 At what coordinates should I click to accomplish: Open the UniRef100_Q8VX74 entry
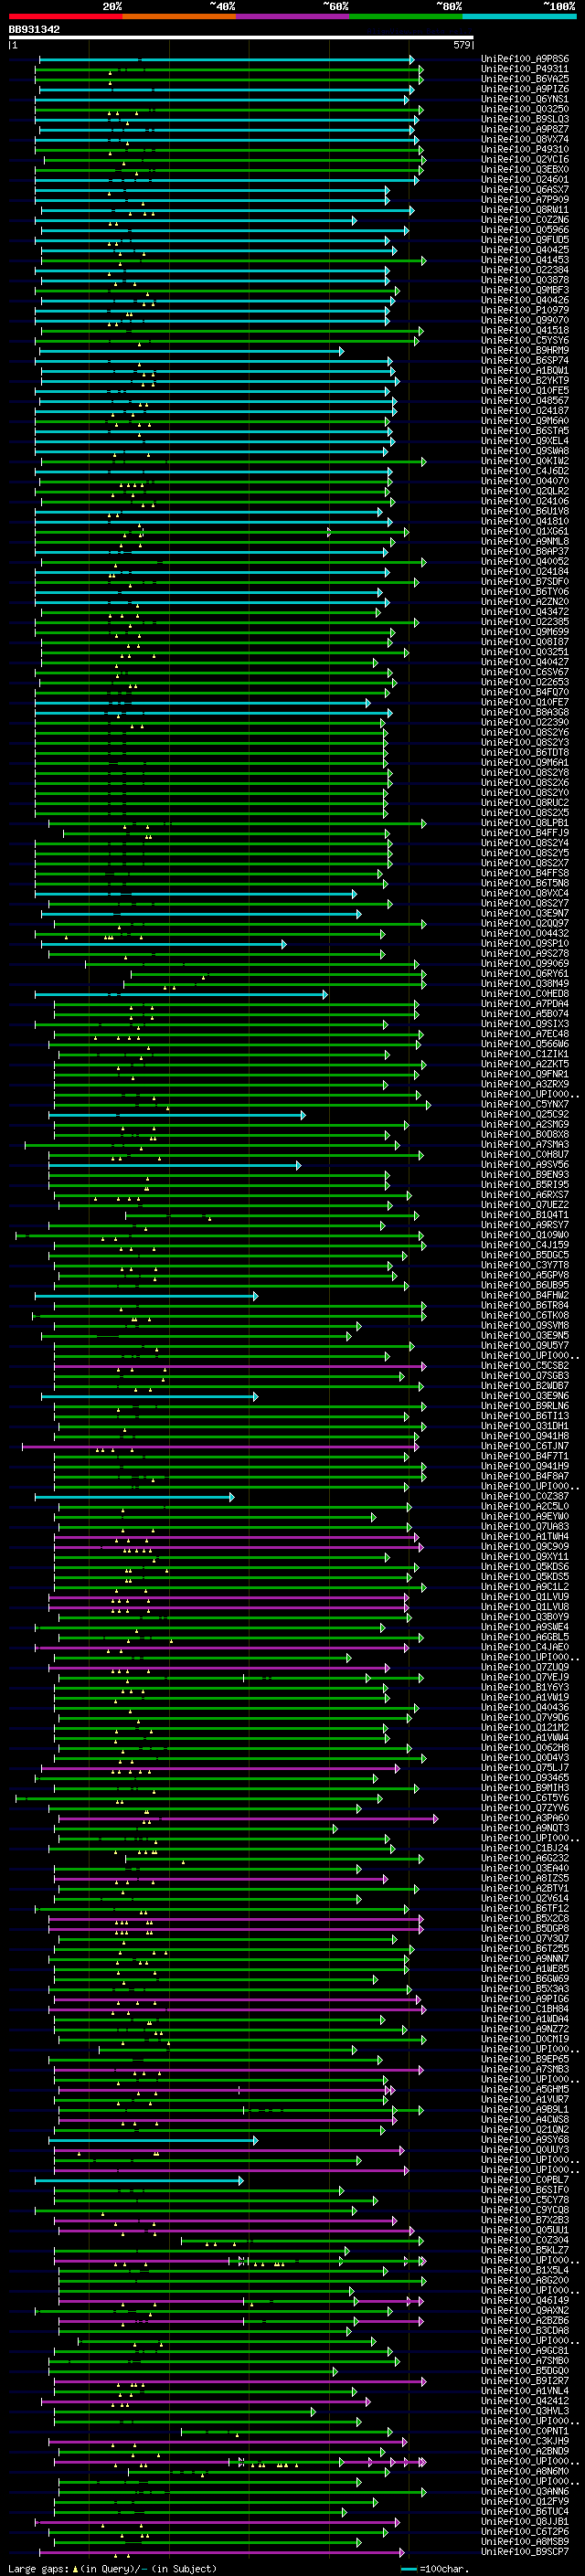[x=525, y=139]
